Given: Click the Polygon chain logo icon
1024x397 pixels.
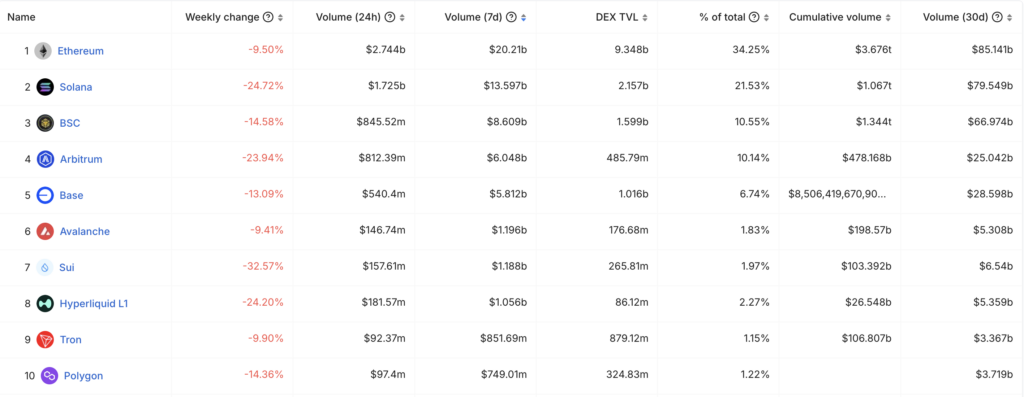Looking at the screenshot, I should coord(50,375).
